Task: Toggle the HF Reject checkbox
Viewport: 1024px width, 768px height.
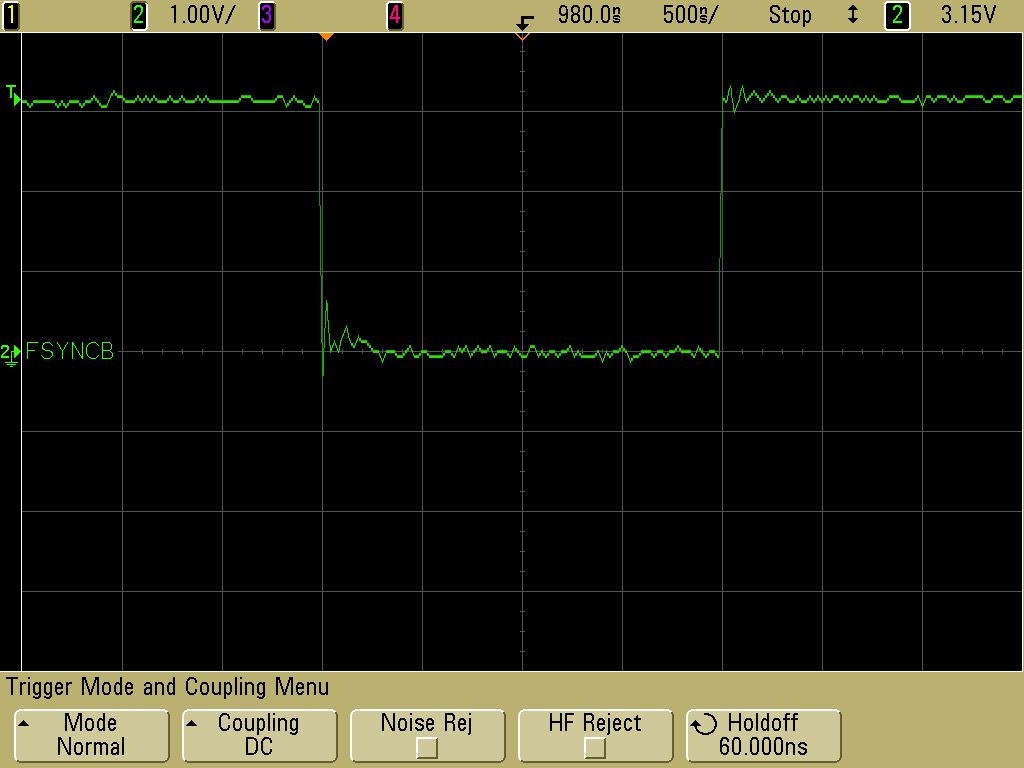Action: [x=595, y=748]
